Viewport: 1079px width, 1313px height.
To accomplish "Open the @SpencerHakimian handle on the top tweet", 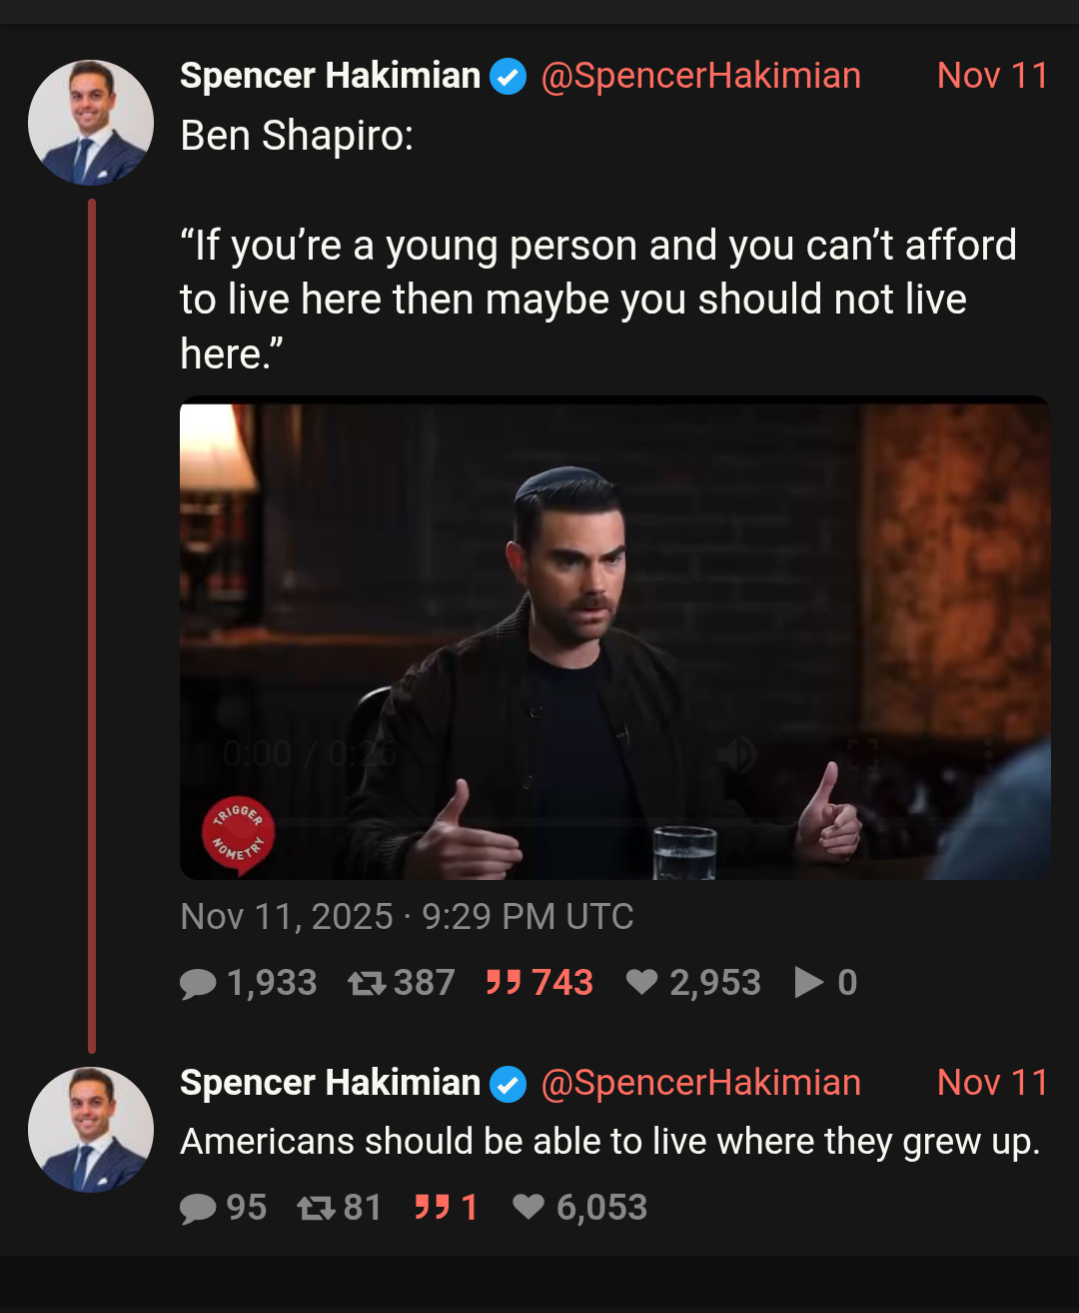I will tap(700, 76).
